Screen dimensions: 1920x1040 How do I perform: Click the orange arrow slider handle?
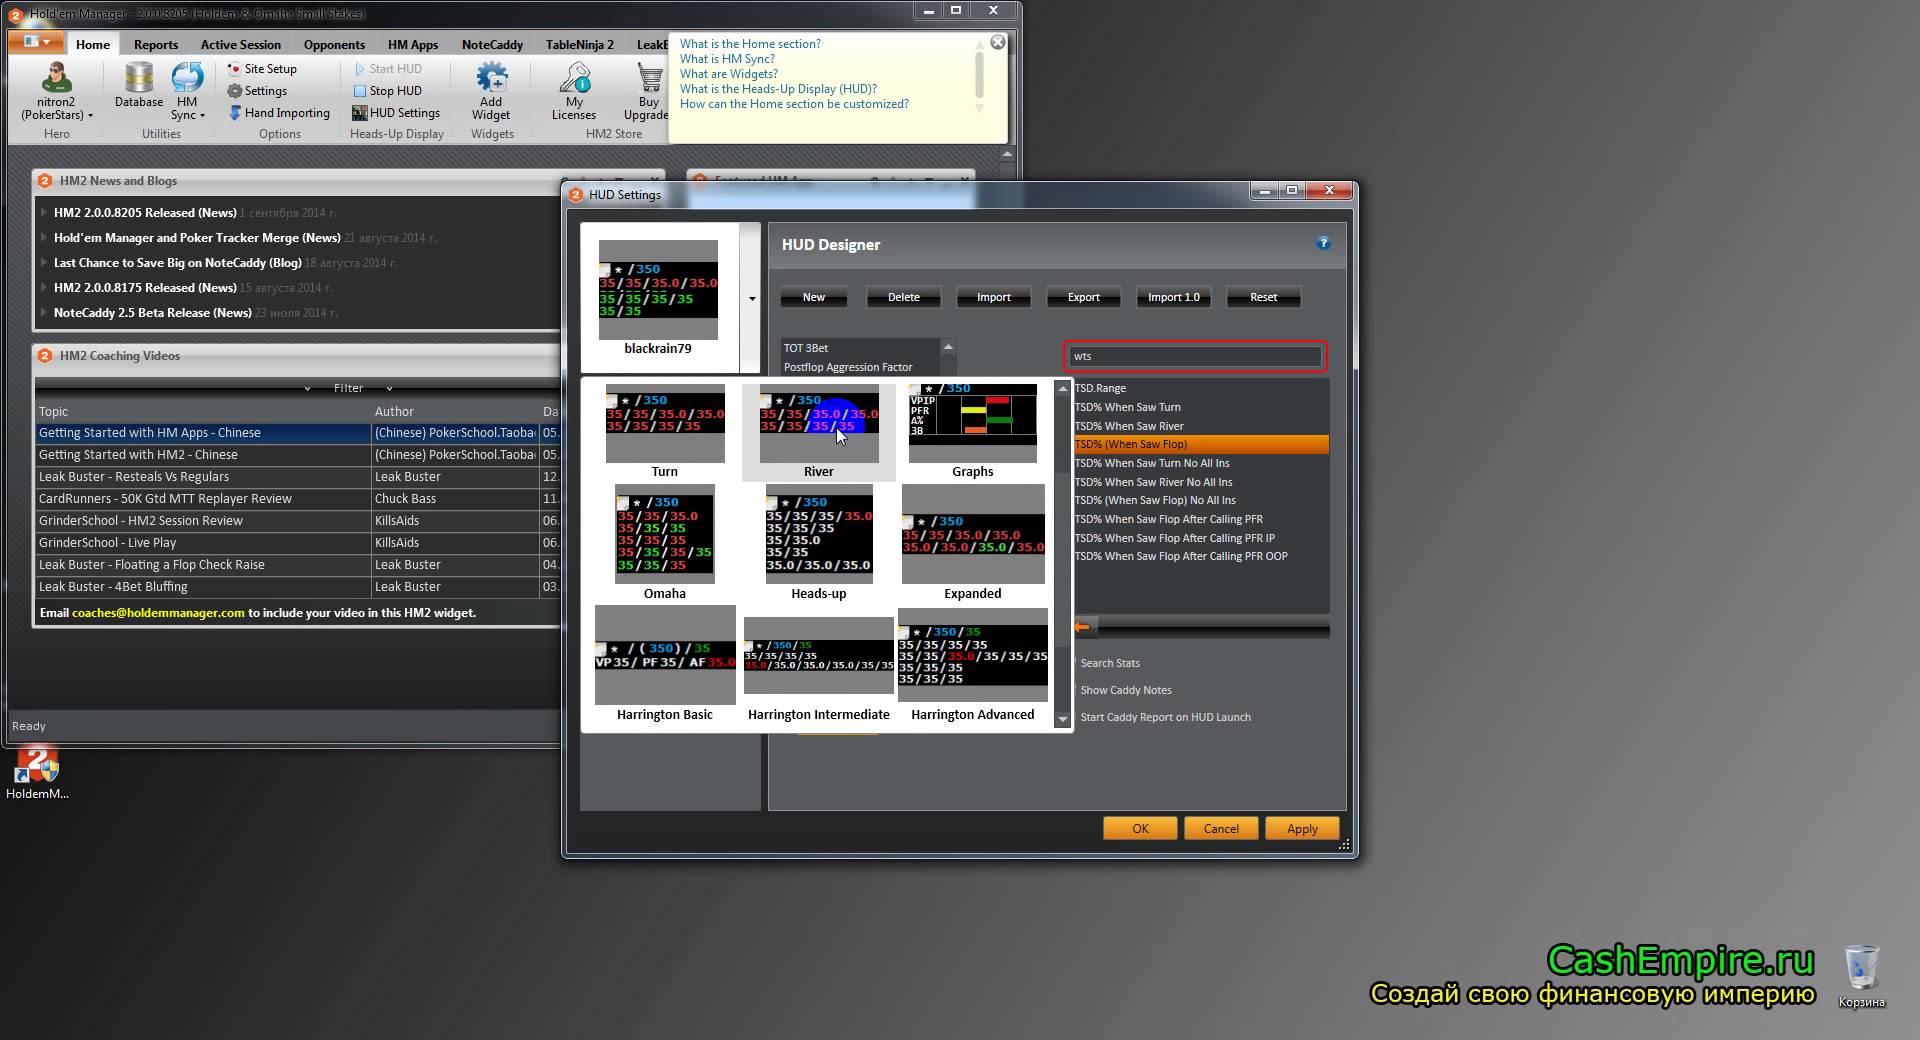1083,628
